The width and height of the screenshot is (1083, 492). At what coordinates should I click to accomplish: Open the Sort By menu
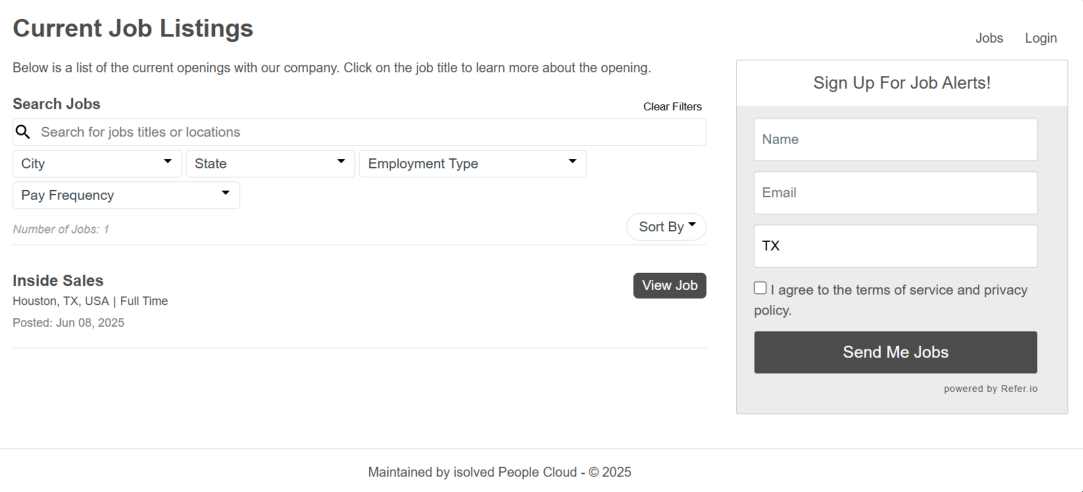click(x=666, y=227)
